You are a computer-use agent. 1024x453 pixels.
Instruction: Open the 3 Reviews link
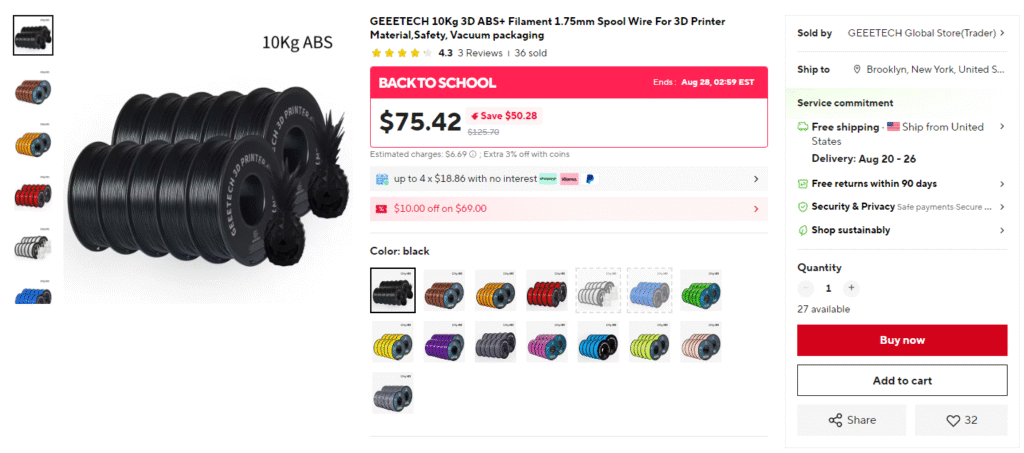(x=480, y=53)
